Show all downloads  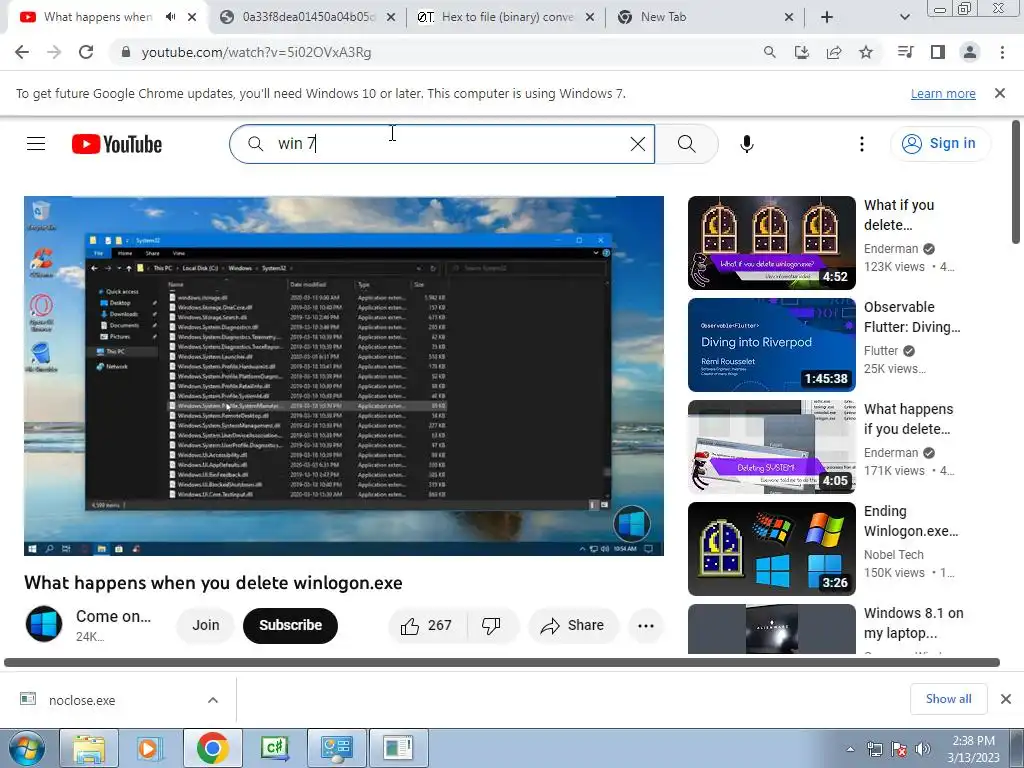coord(948,699)
